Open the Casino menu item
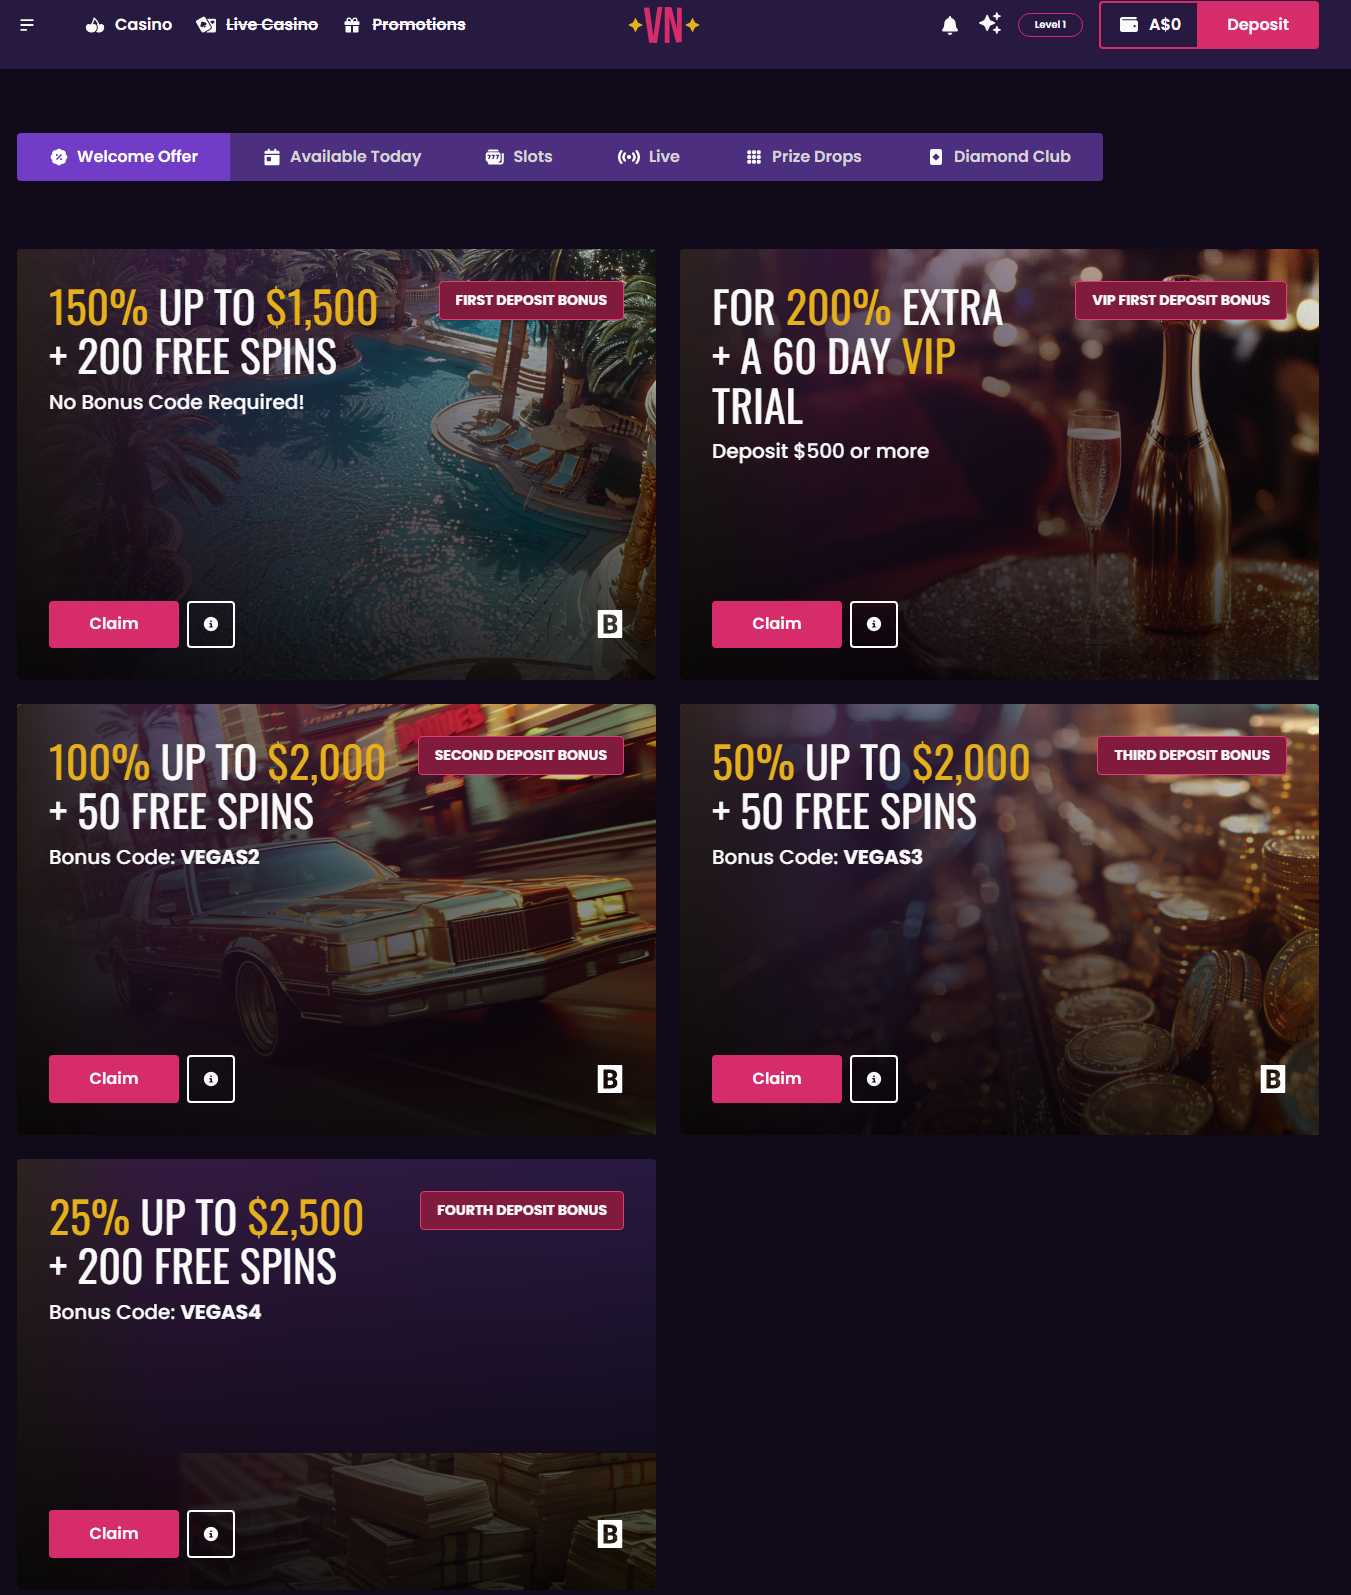The image size is (1351, 1595). coord(129,25)
